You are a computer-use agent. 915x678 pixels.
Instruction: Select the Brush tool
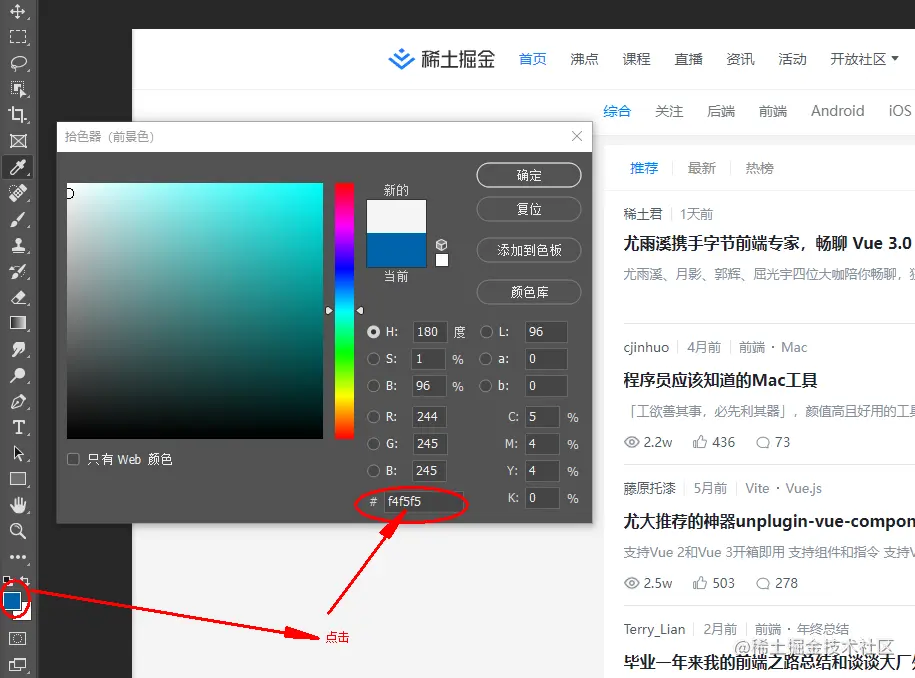coord(18,219)
